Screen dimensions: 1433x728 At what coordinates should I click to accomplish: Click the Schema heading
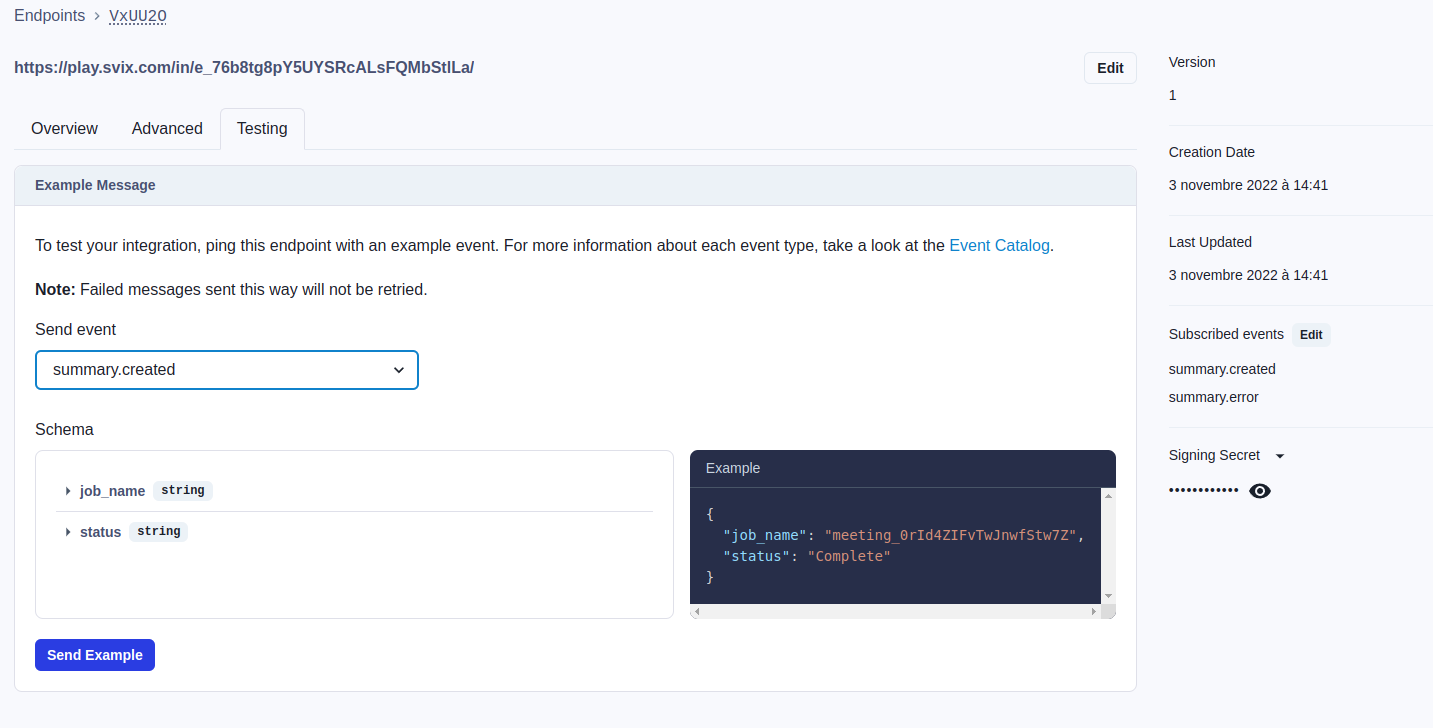[x=64, y=429]
